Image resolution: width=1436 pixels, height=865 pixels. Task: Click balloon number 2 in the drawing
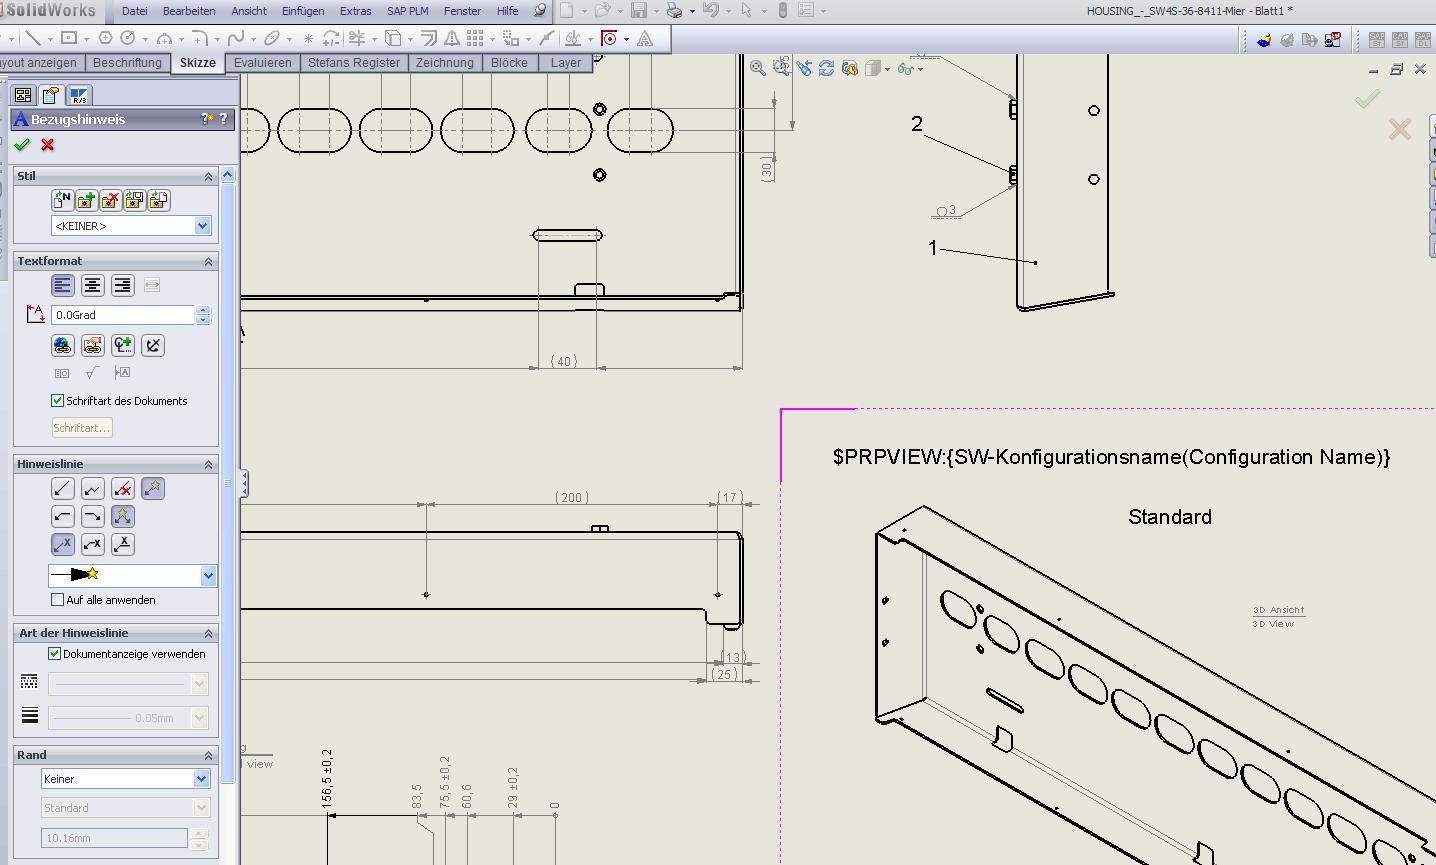pyautogui.click(x=917, y=124)
